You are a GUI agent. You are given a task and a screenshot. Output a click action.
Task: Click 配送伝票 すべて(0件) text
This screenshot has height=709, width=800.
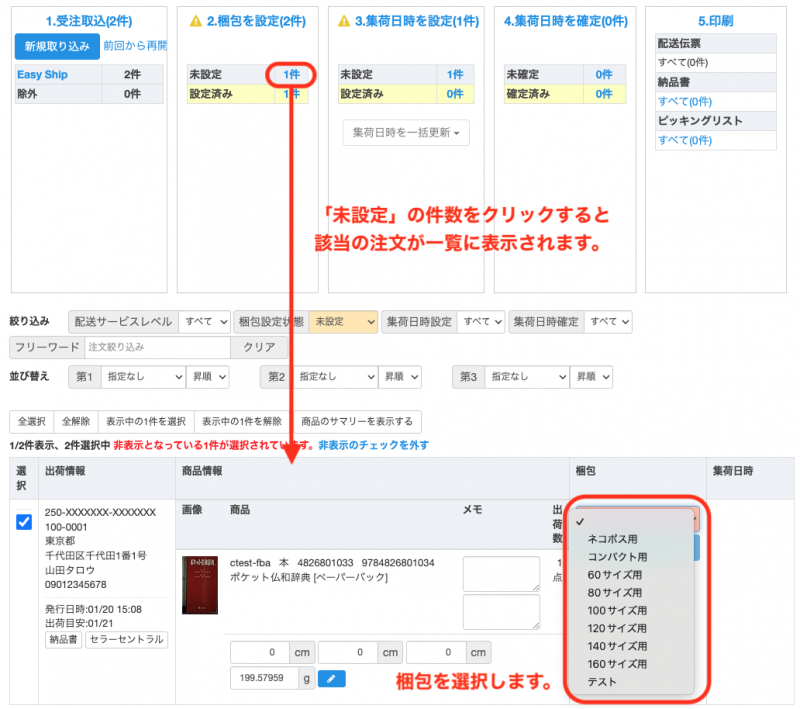(x=683, y=63)
